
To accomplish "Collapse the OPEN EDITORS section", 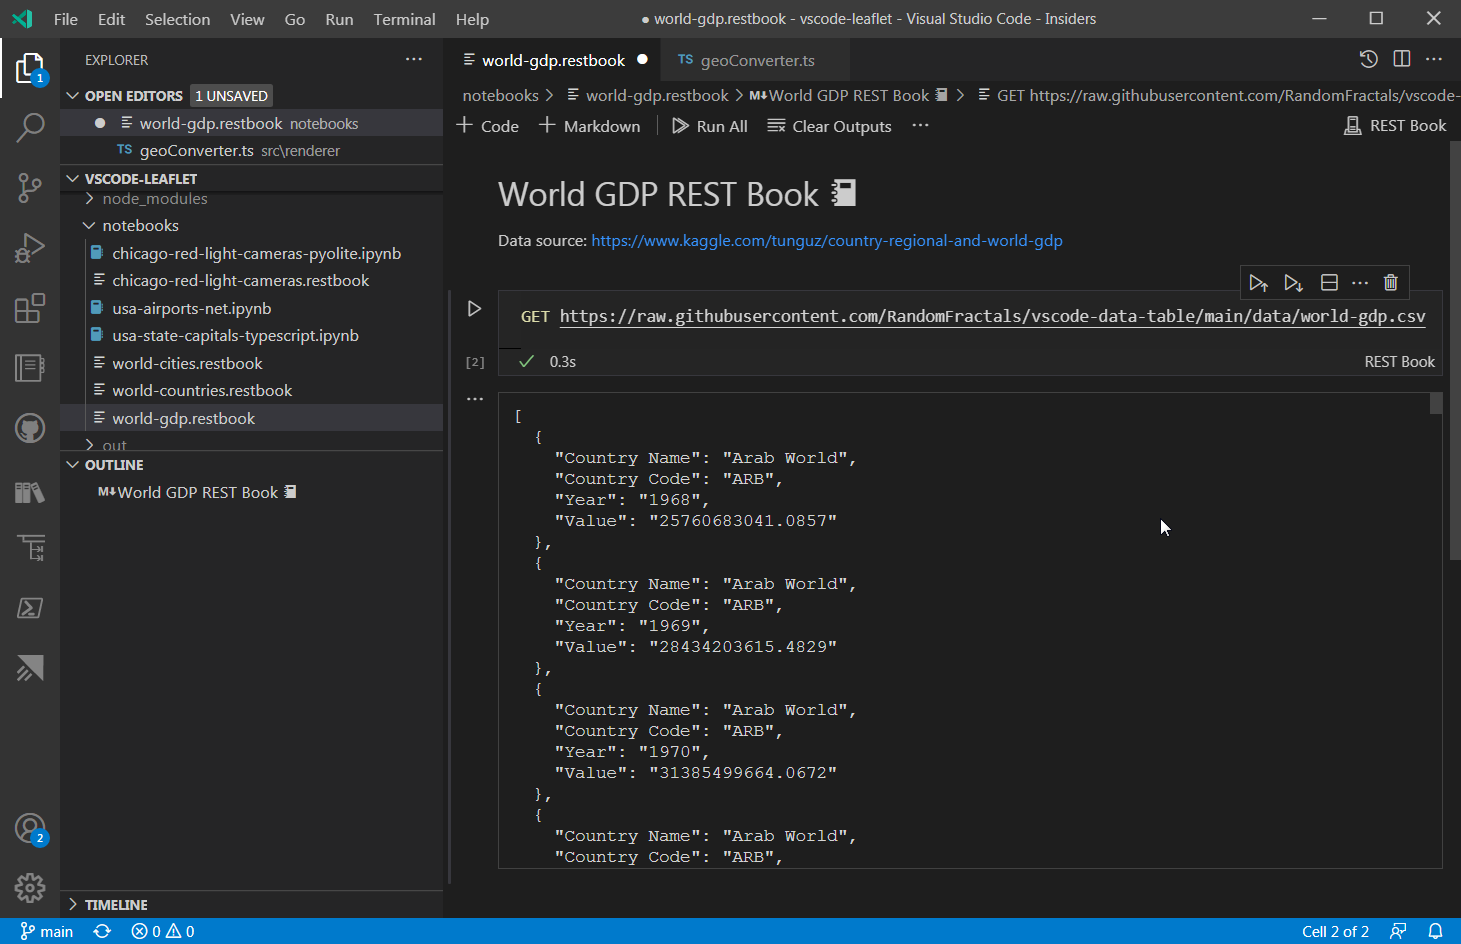I will [73, 96].
